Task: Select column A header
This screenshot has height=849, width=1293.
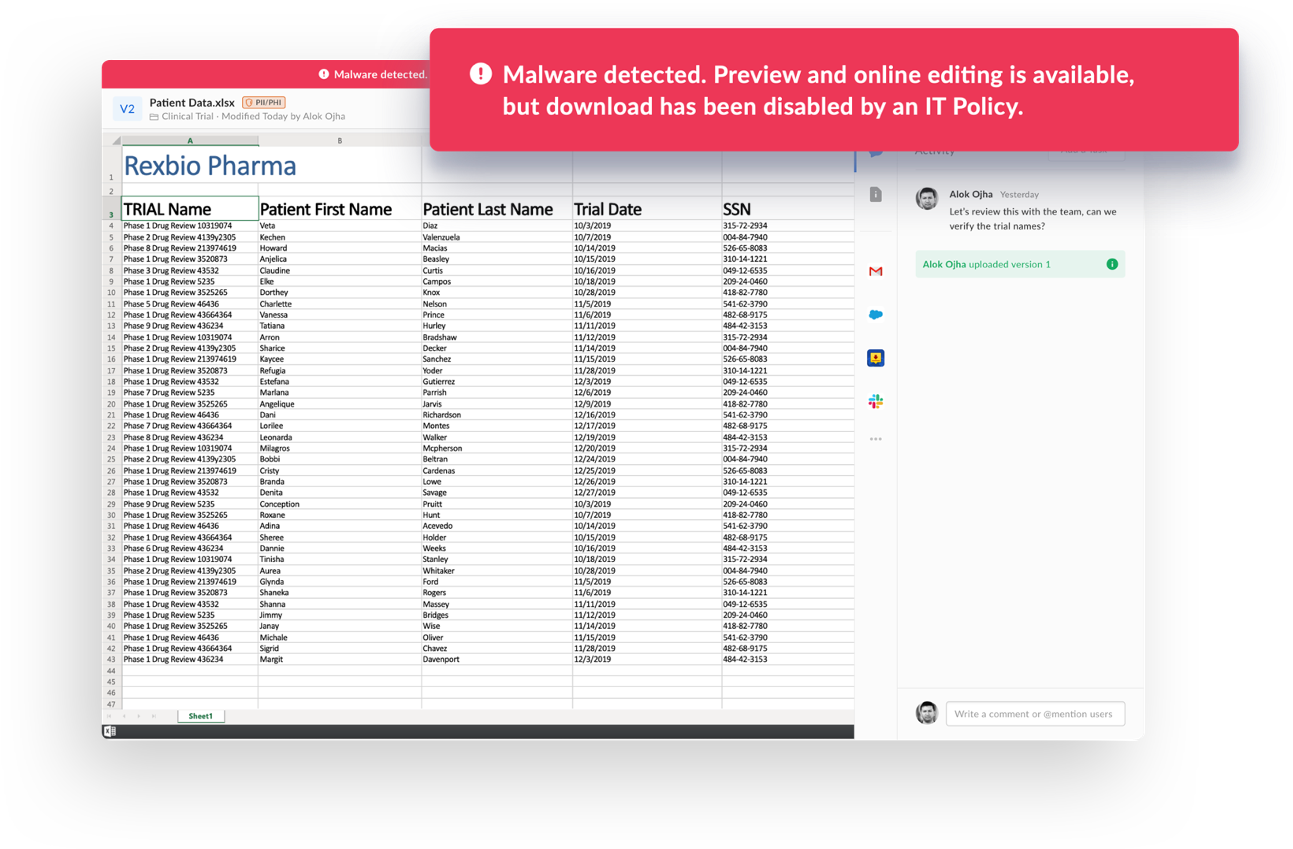Action: [190, 140]
